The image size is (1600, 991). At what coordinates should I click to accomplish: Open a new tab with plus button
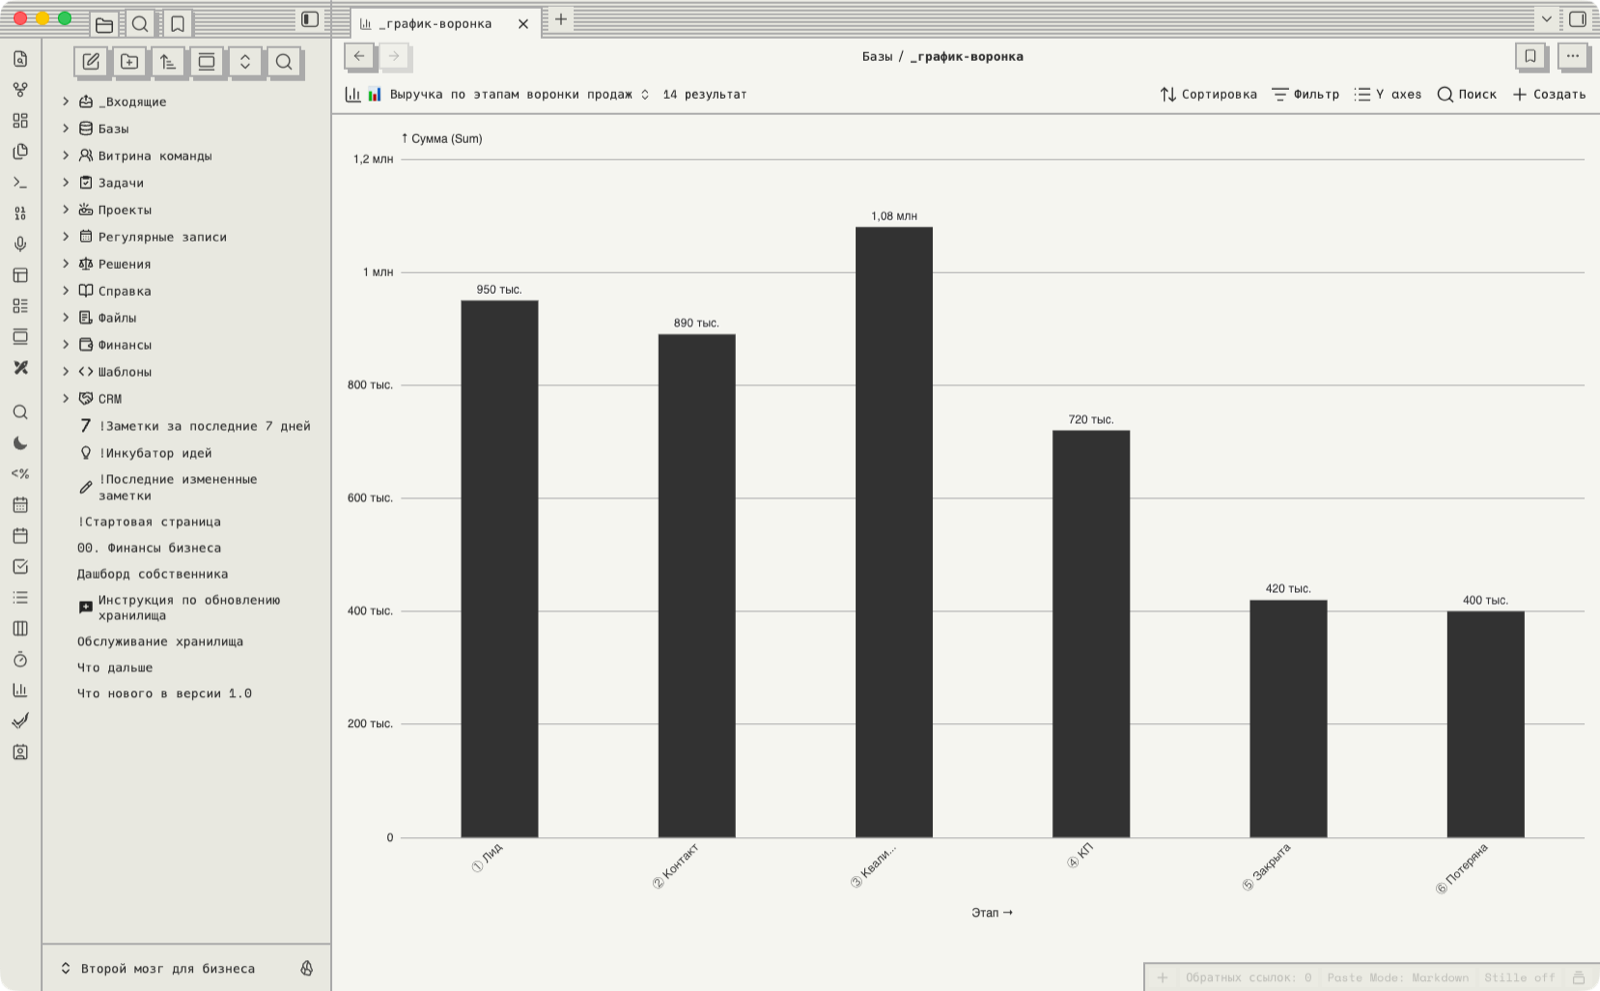point(561,19)
